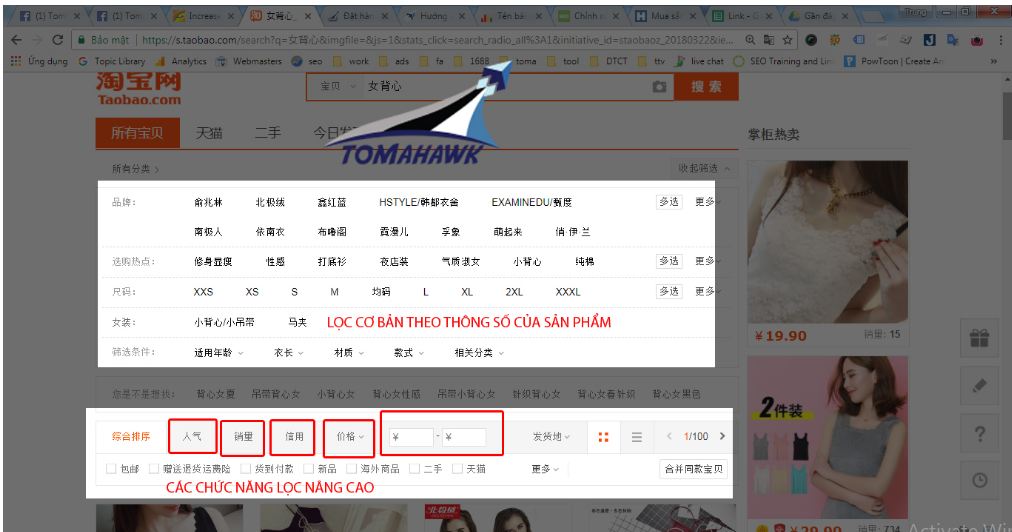This screenshot has height=532, width=1012.
Task: Open the PowToon bookmark
Action: click(x=894, y=61)
